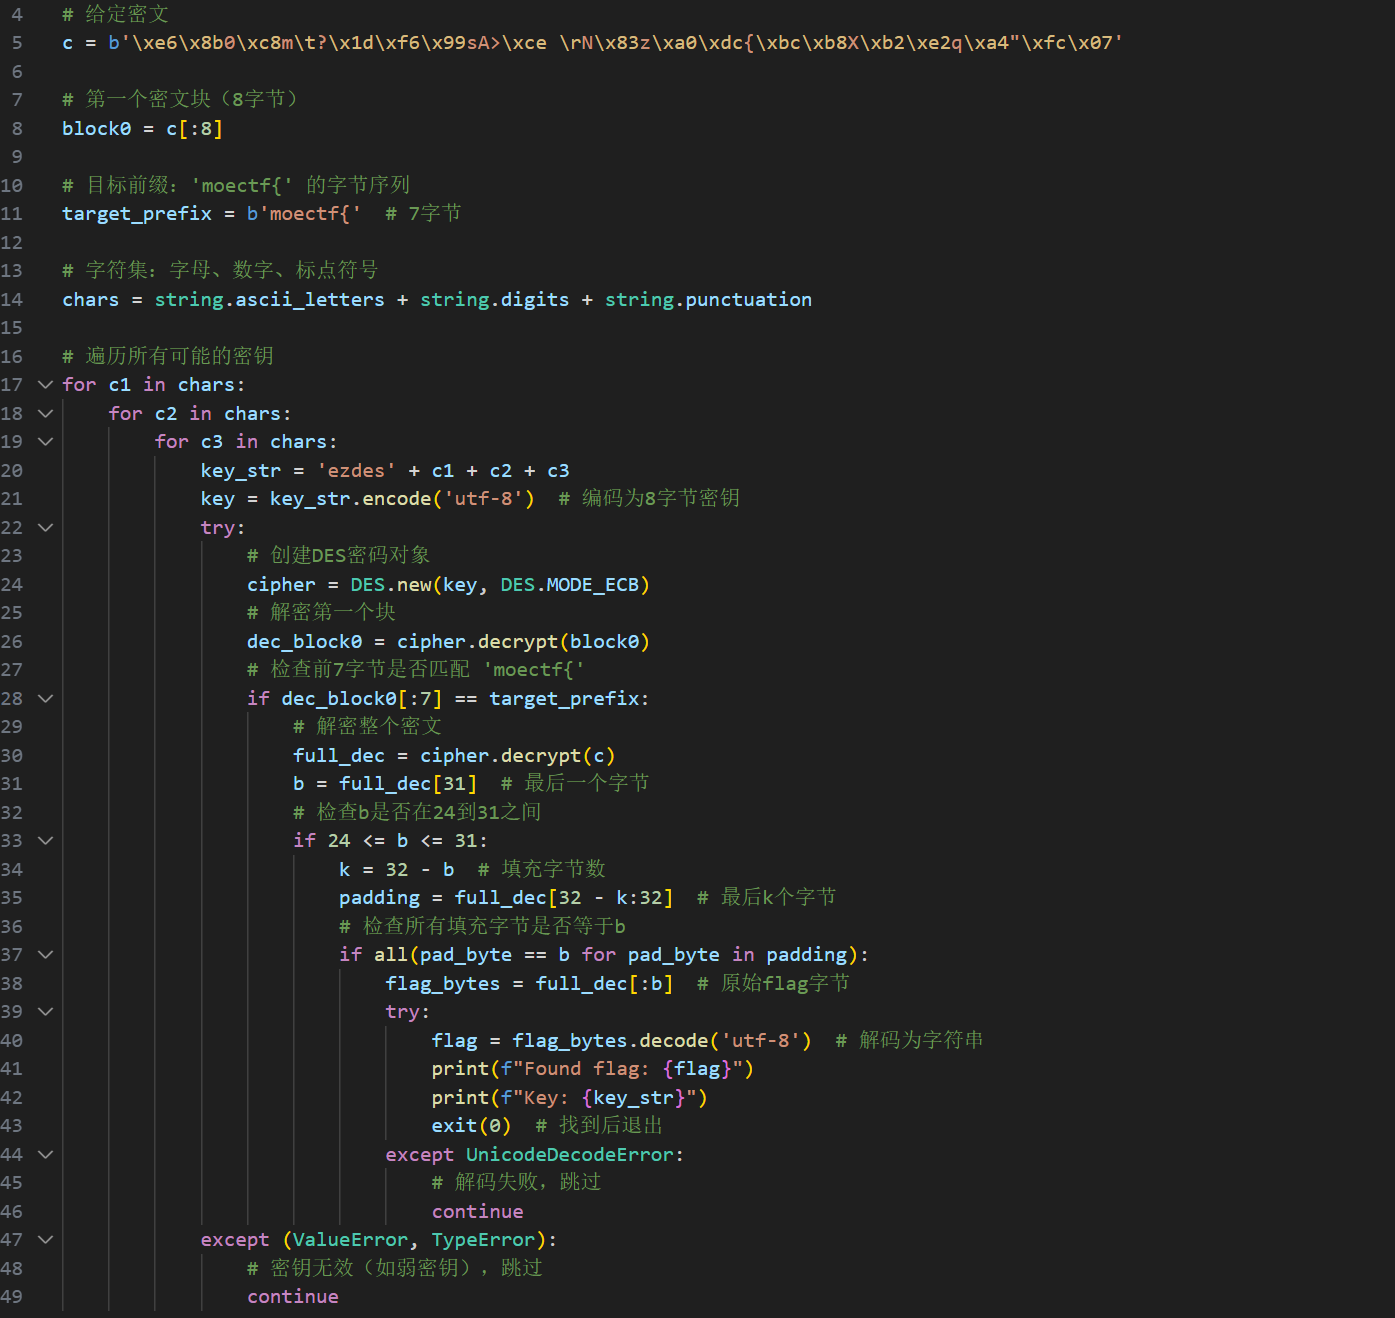Fold the outer try block on line 22
The height and width of the screenshot is (1318, 1395).
[45, 528]
